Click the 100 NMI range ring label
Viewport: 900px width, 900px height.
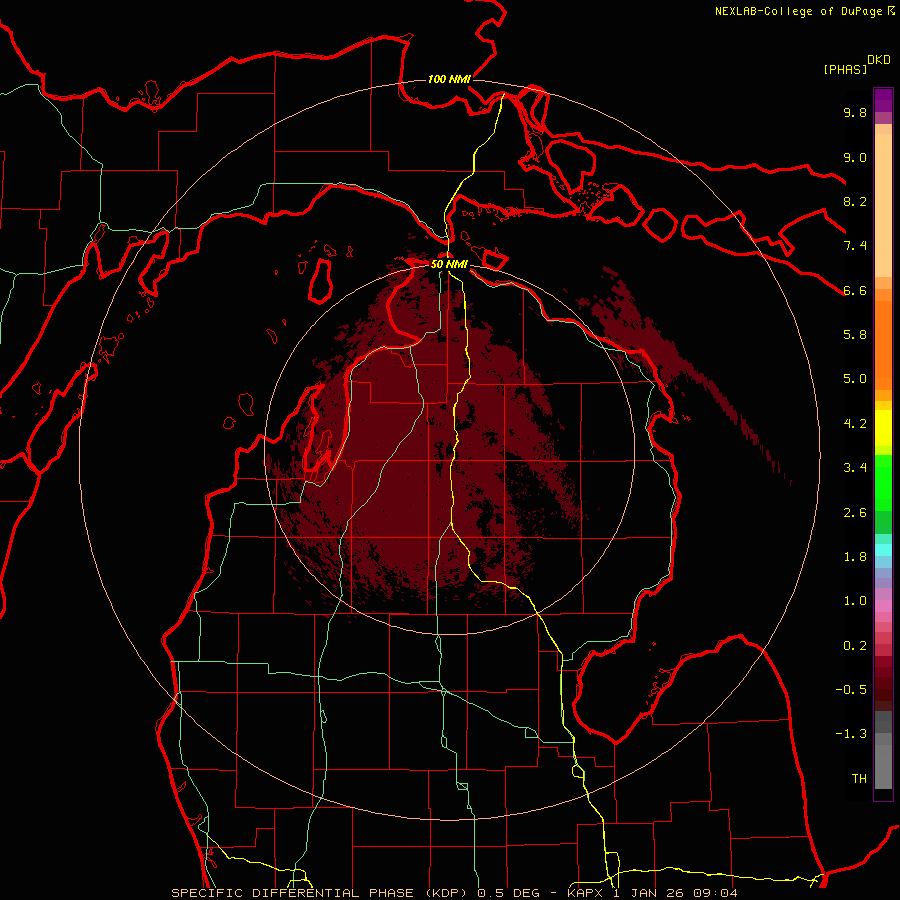tap(449, 79)
